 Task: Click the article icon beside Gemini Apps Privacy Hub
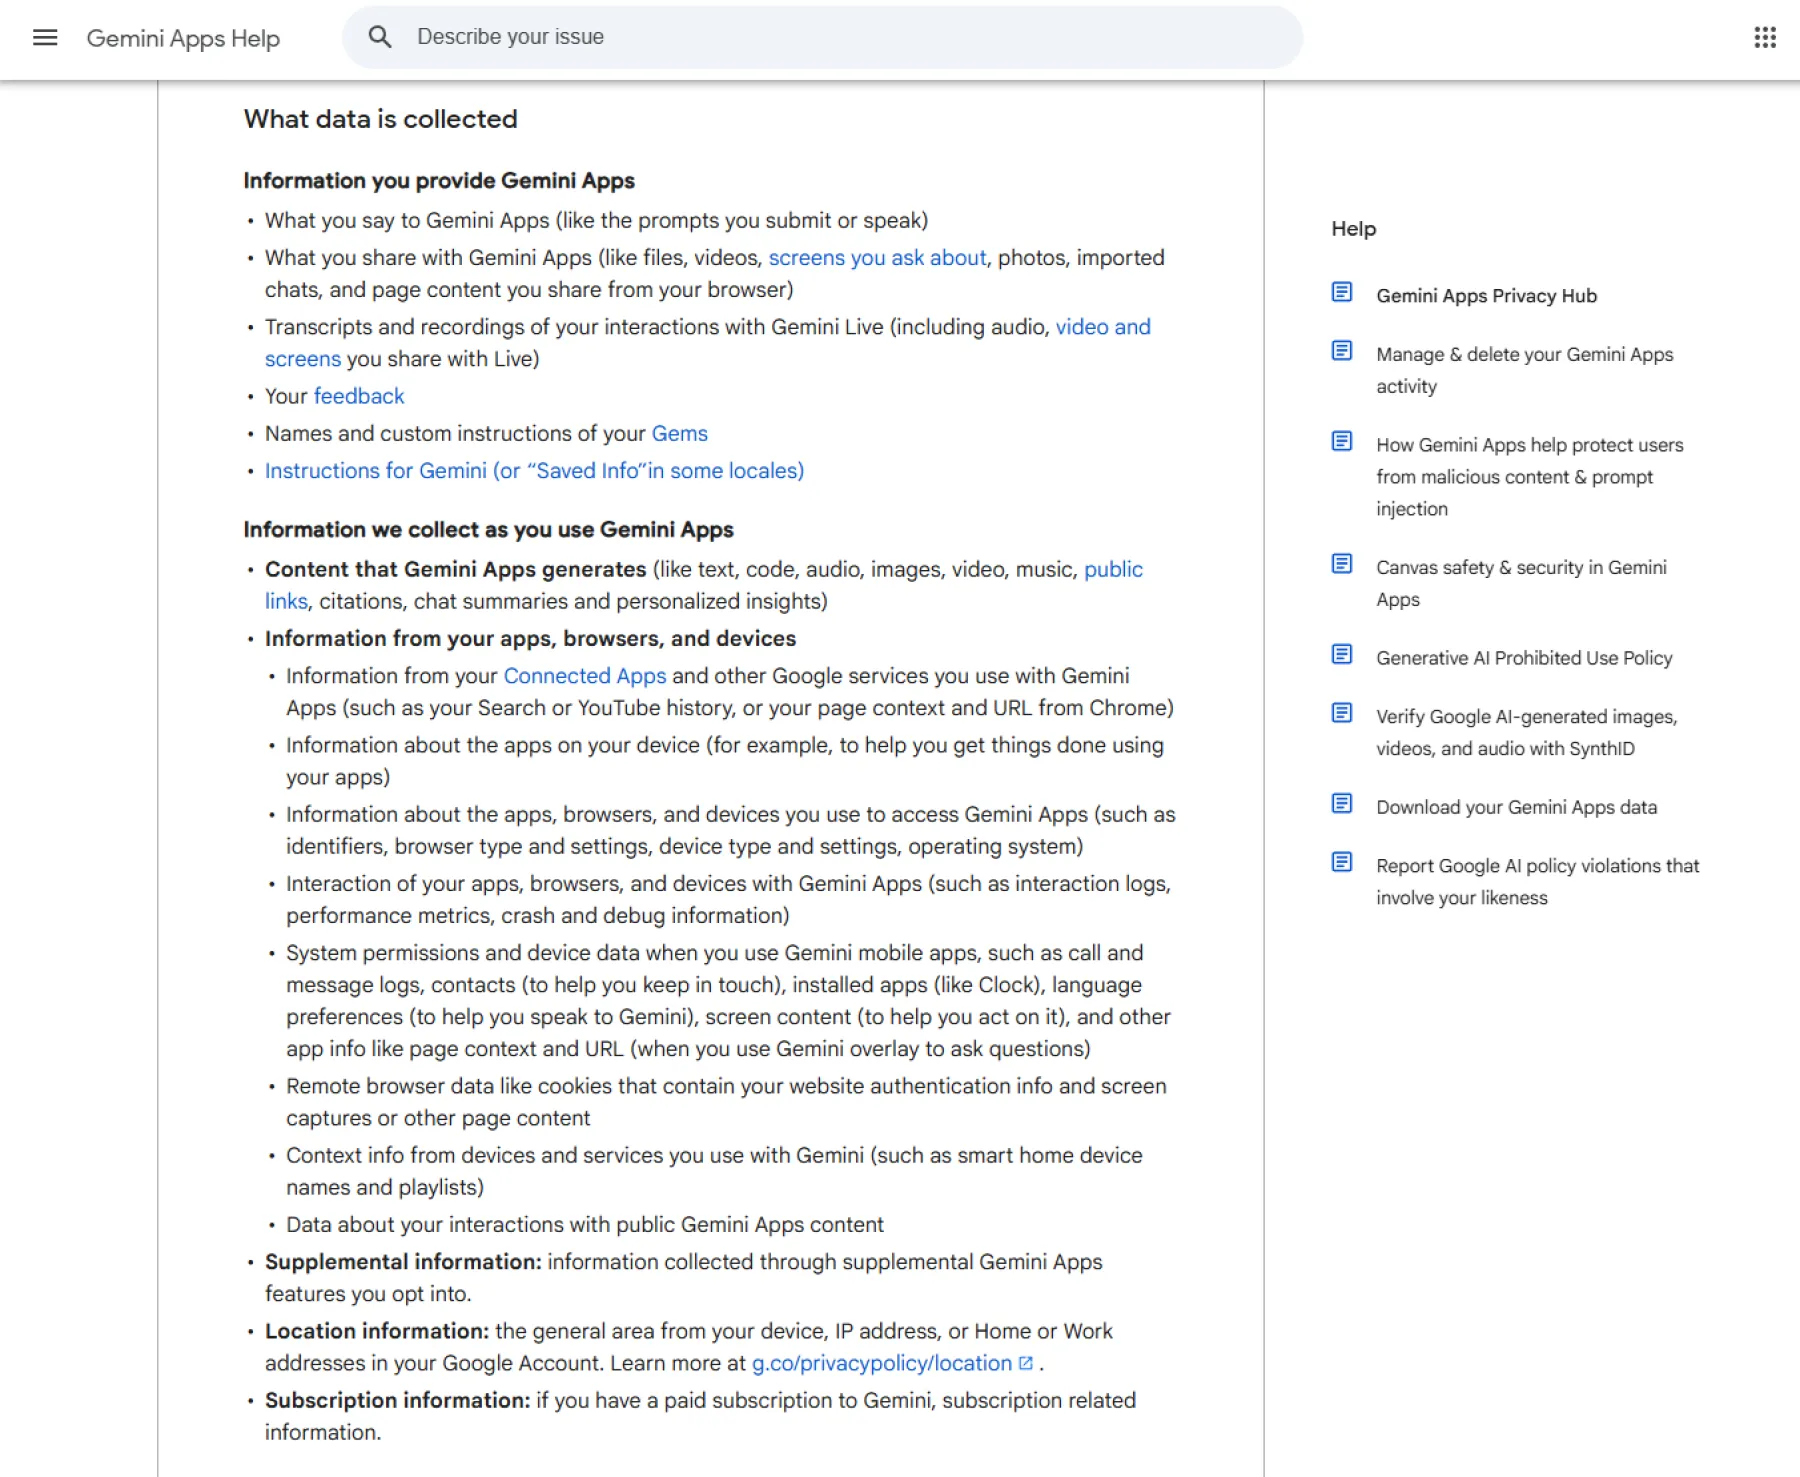point(1342,292)
